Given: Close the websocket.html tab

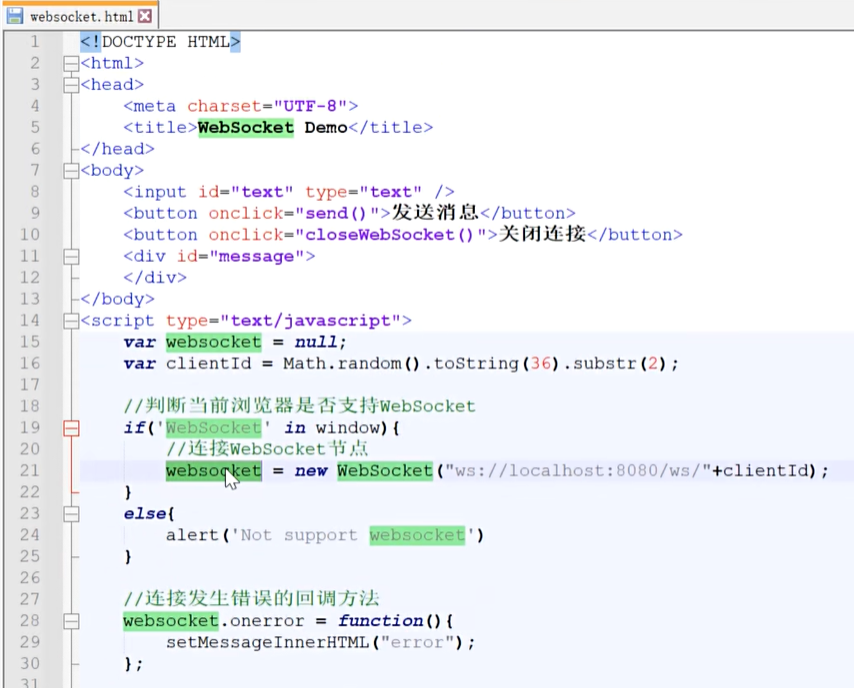Looking at the screenshot, I should pyautogui.click(x=145, y=16).
